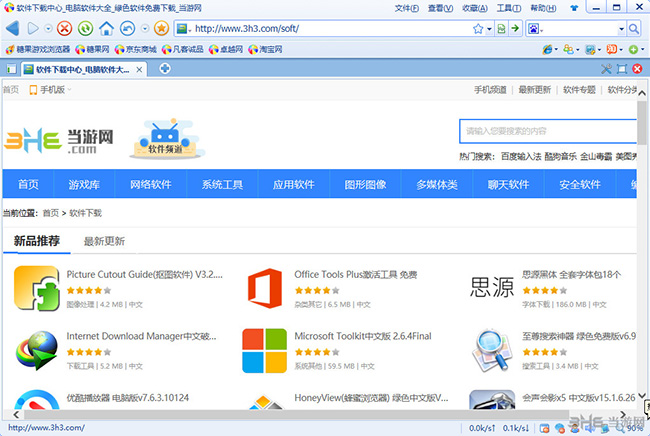
Task: Click the Baidu paw search engine icon
Action: coord(533,29)
